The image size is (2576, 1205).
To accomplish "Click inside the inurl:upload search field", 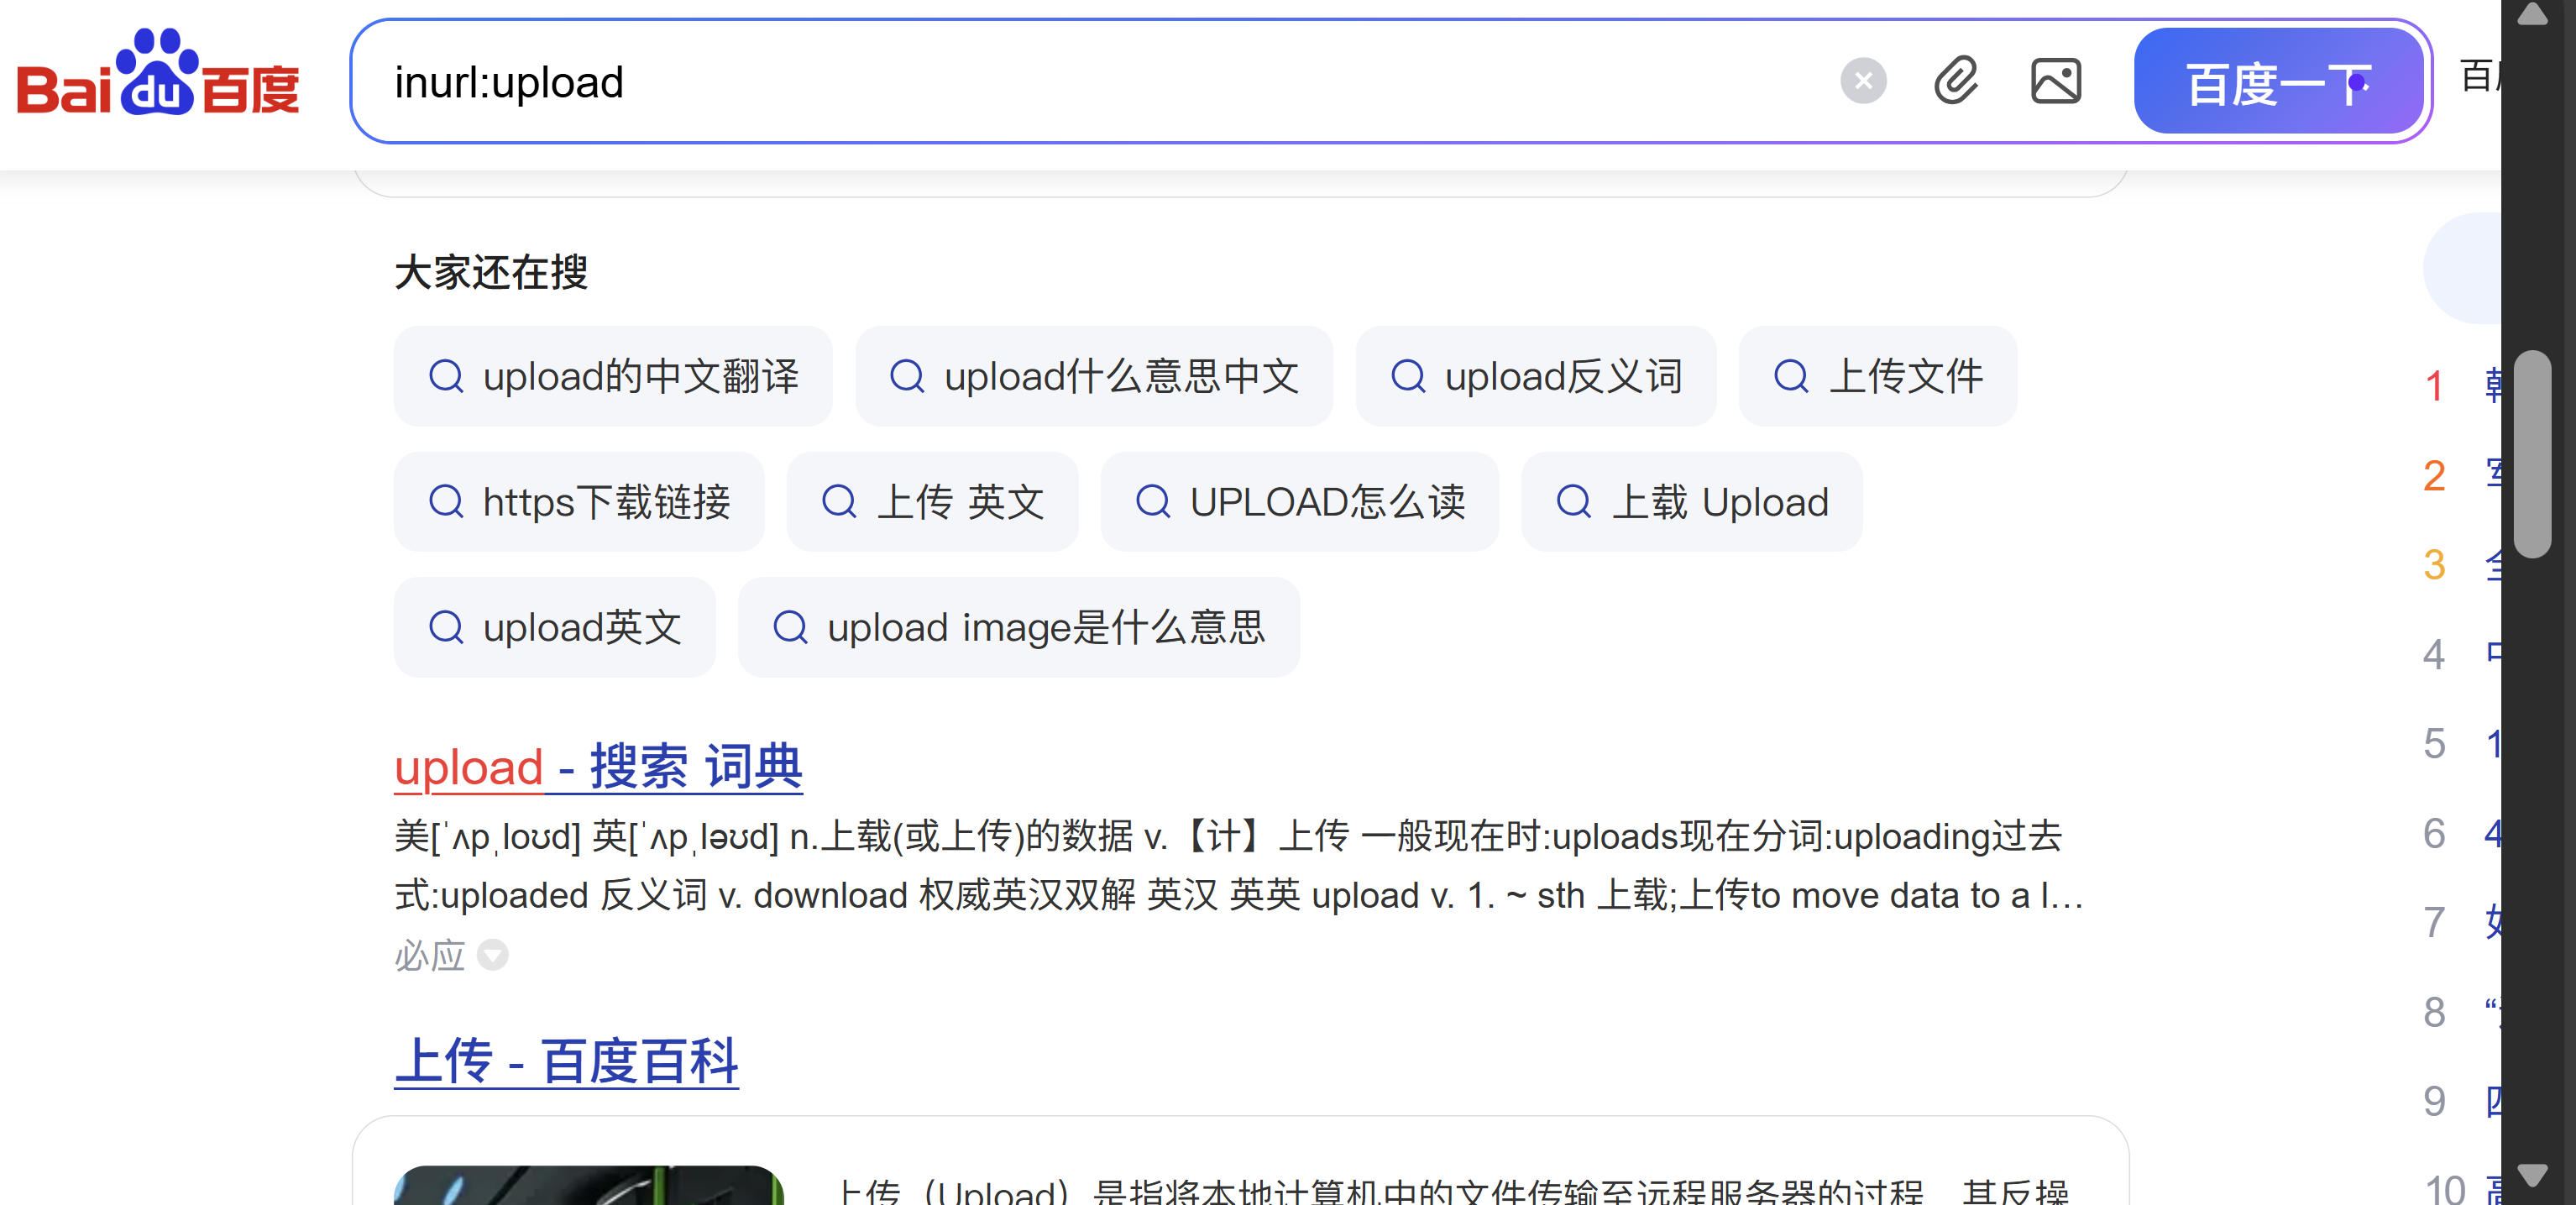I will (1000, 82).
